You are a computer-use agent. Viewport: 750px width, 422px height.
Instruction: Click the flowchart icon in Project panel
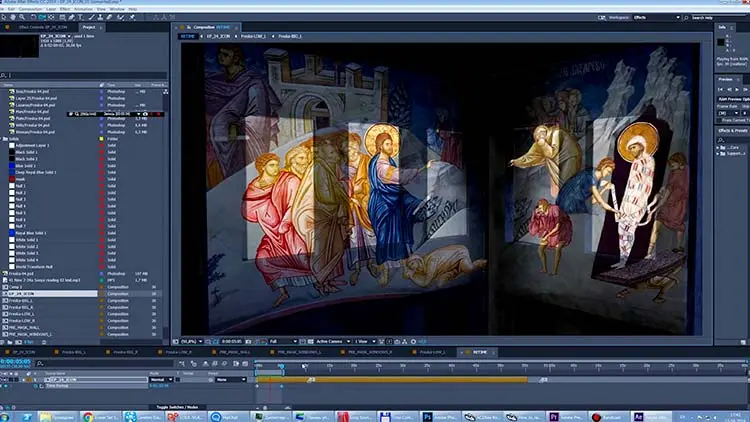tap(165, 91)
